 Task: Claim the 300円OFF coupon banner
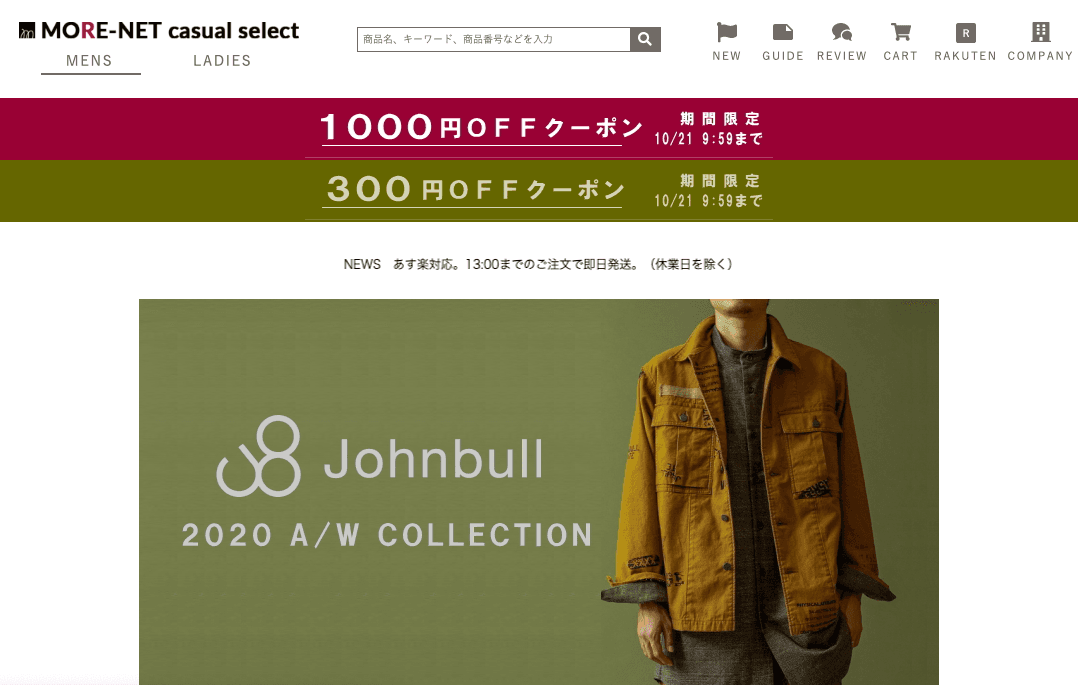tap(539, 191)
